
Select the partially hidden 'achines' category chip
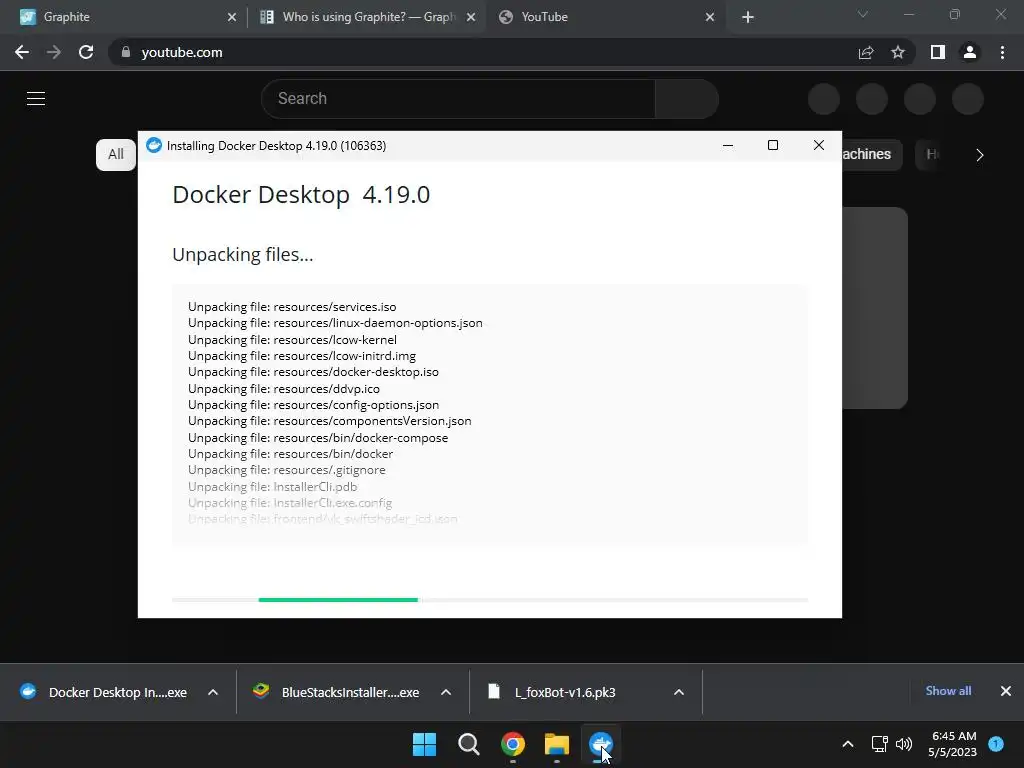point(872,155)
